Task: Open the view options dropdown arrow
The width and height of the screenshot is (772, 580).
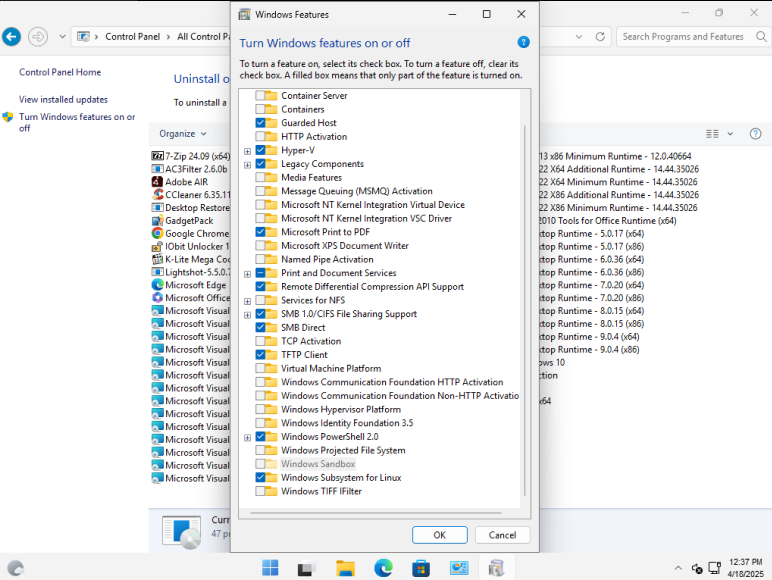Action: click(x=730, y=133)
